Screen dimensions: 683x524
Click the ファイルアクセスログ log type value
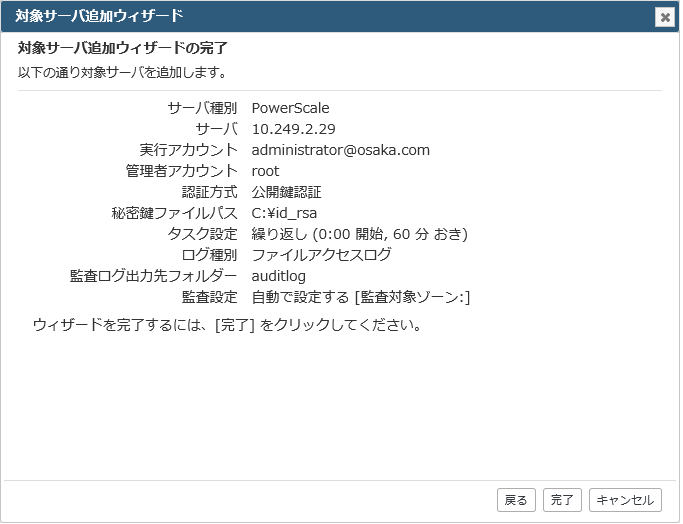pyautogui.click(x=321, y=255)
